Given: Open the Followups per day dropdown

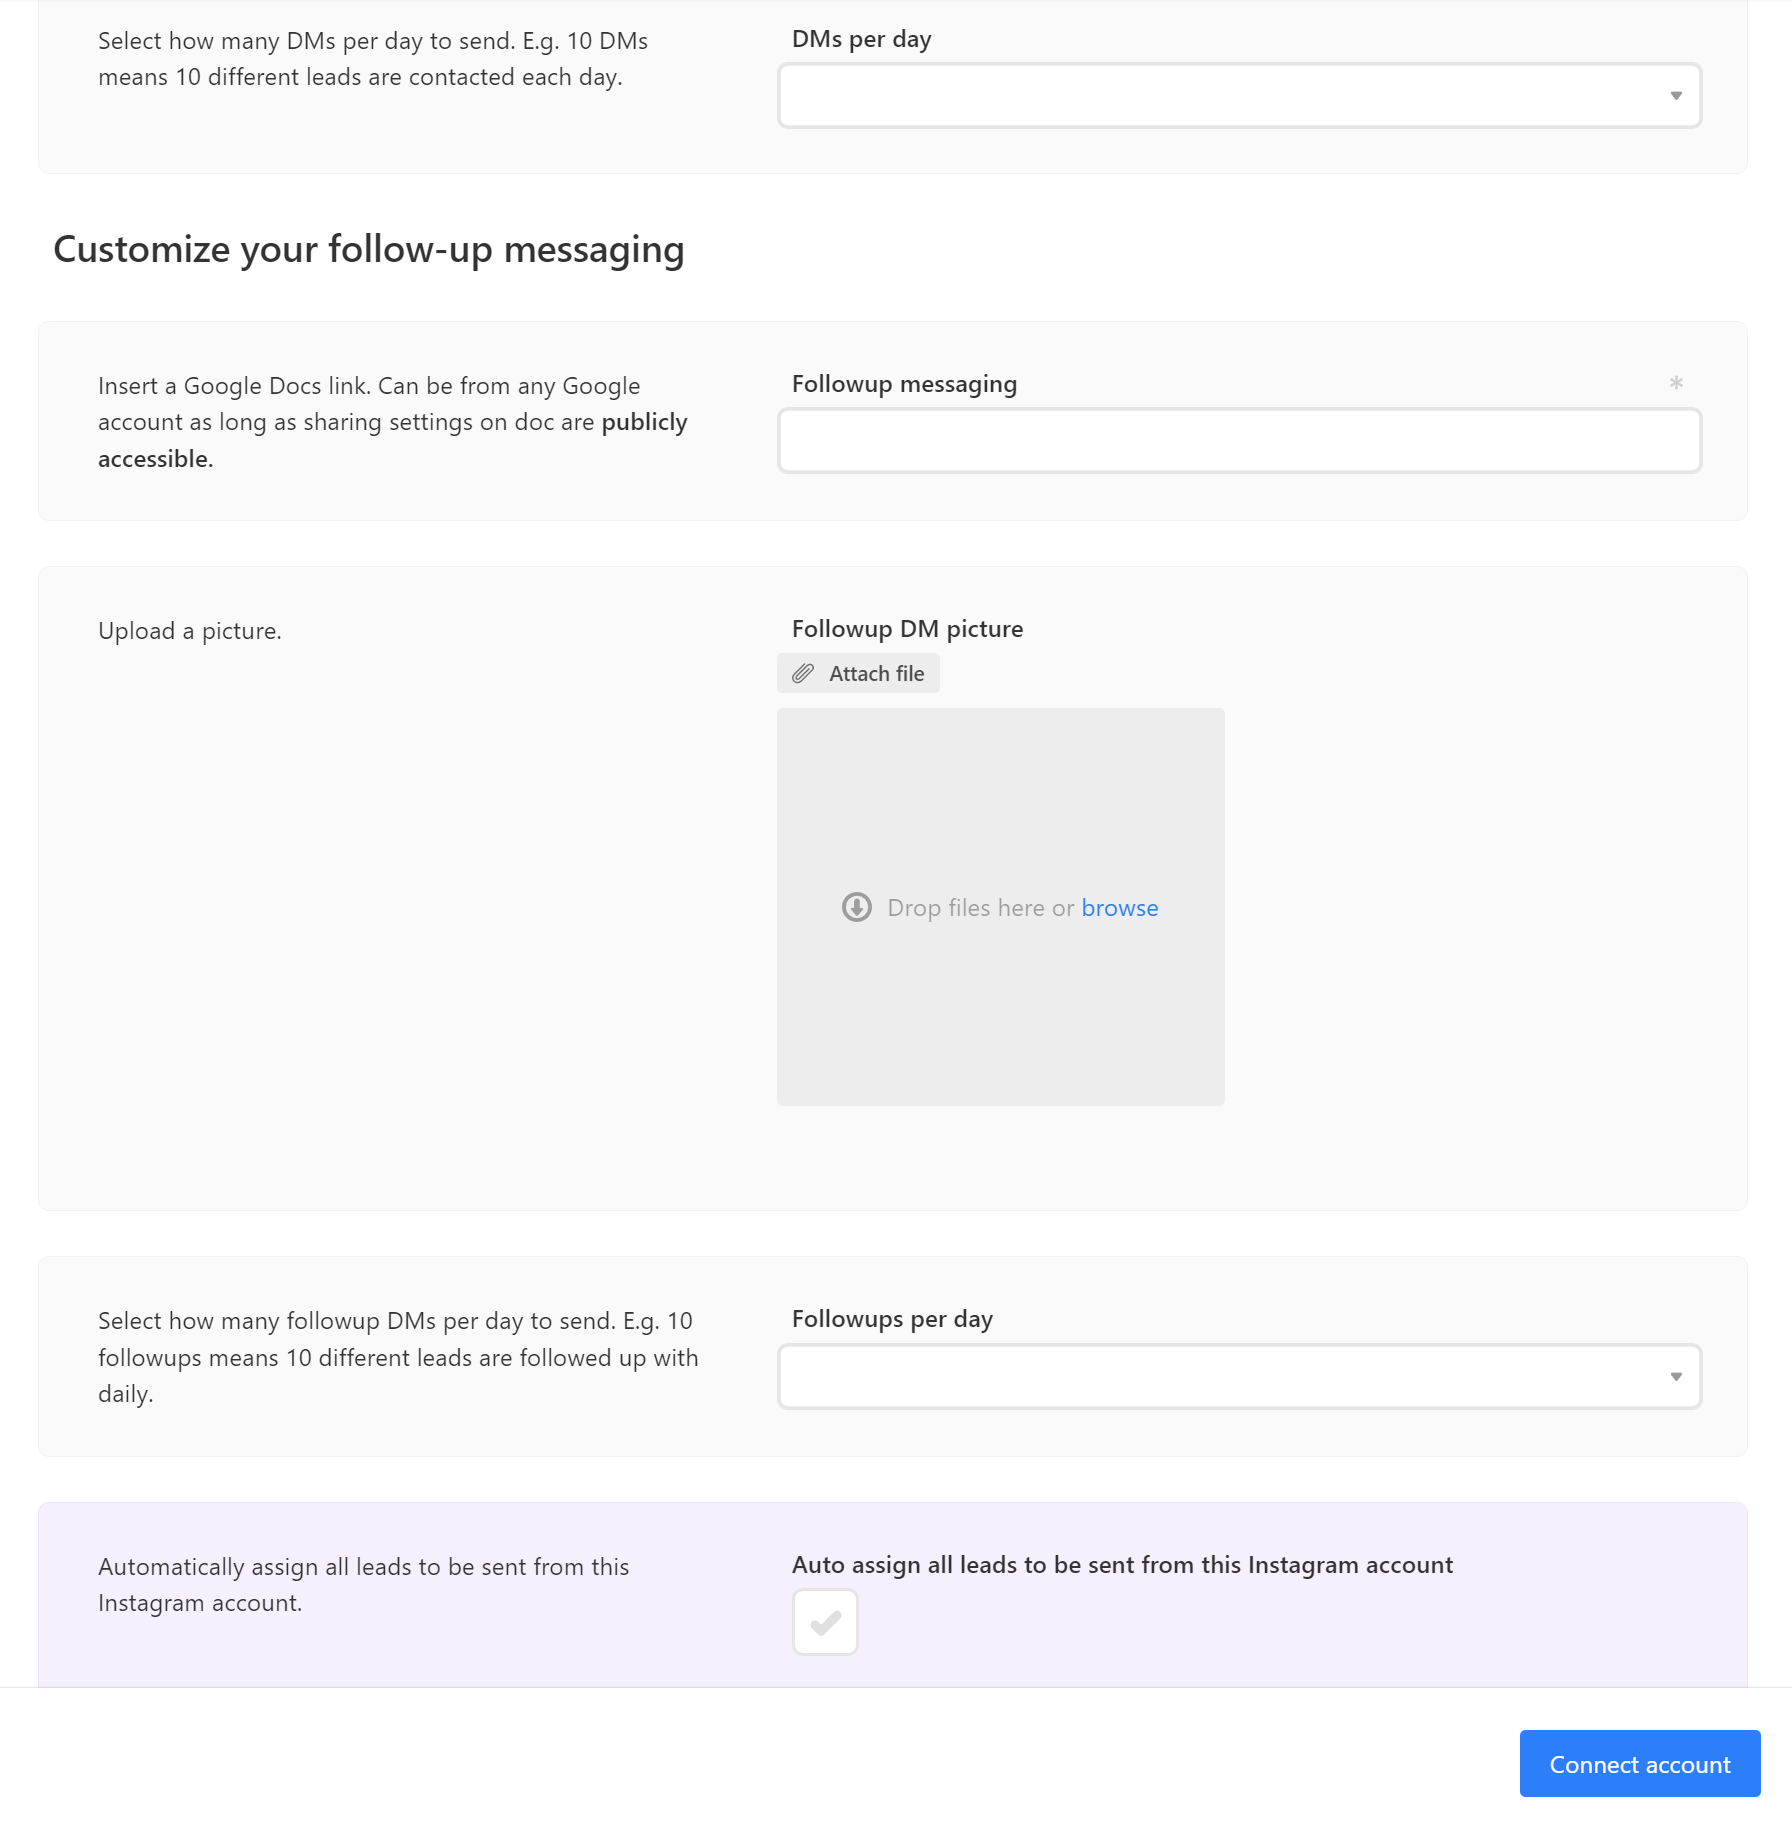Looking at the screenshot, I should 1238,1377.
